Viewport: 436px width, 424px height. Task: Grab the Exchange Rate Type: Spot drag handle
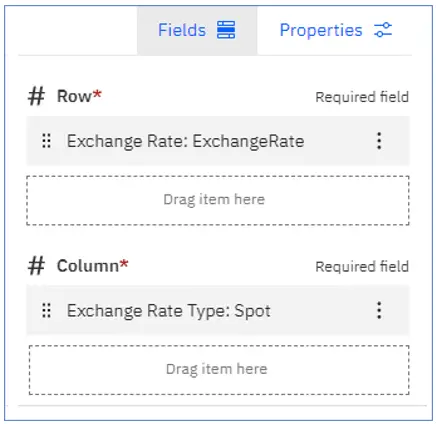[x=46, y=311]
